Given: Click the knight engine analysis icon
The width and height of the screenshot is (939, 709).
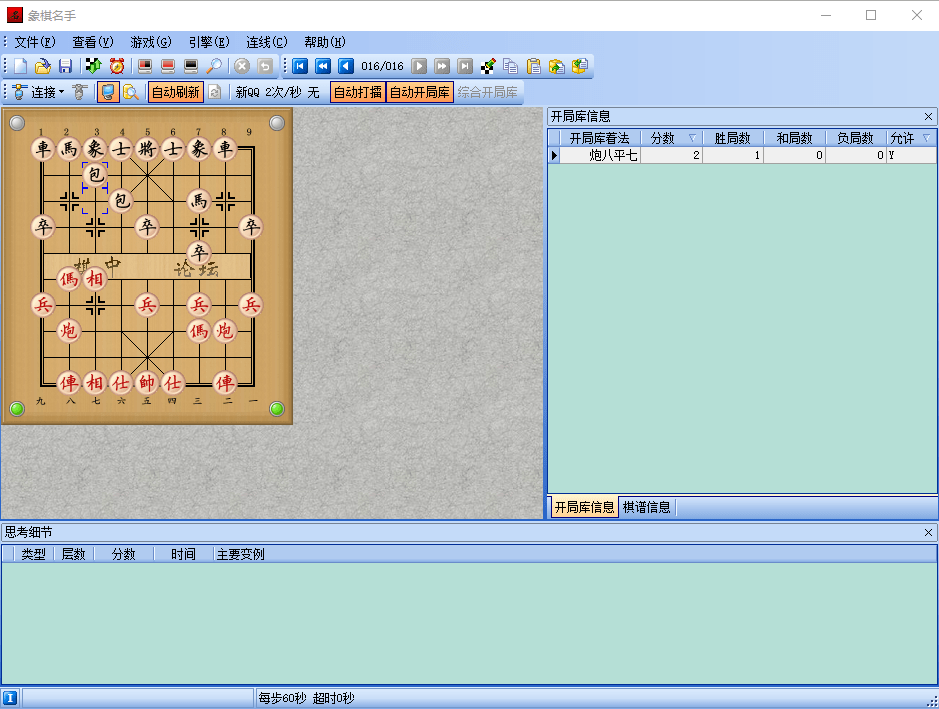Looking at the screenshot, I should point(487,66).
